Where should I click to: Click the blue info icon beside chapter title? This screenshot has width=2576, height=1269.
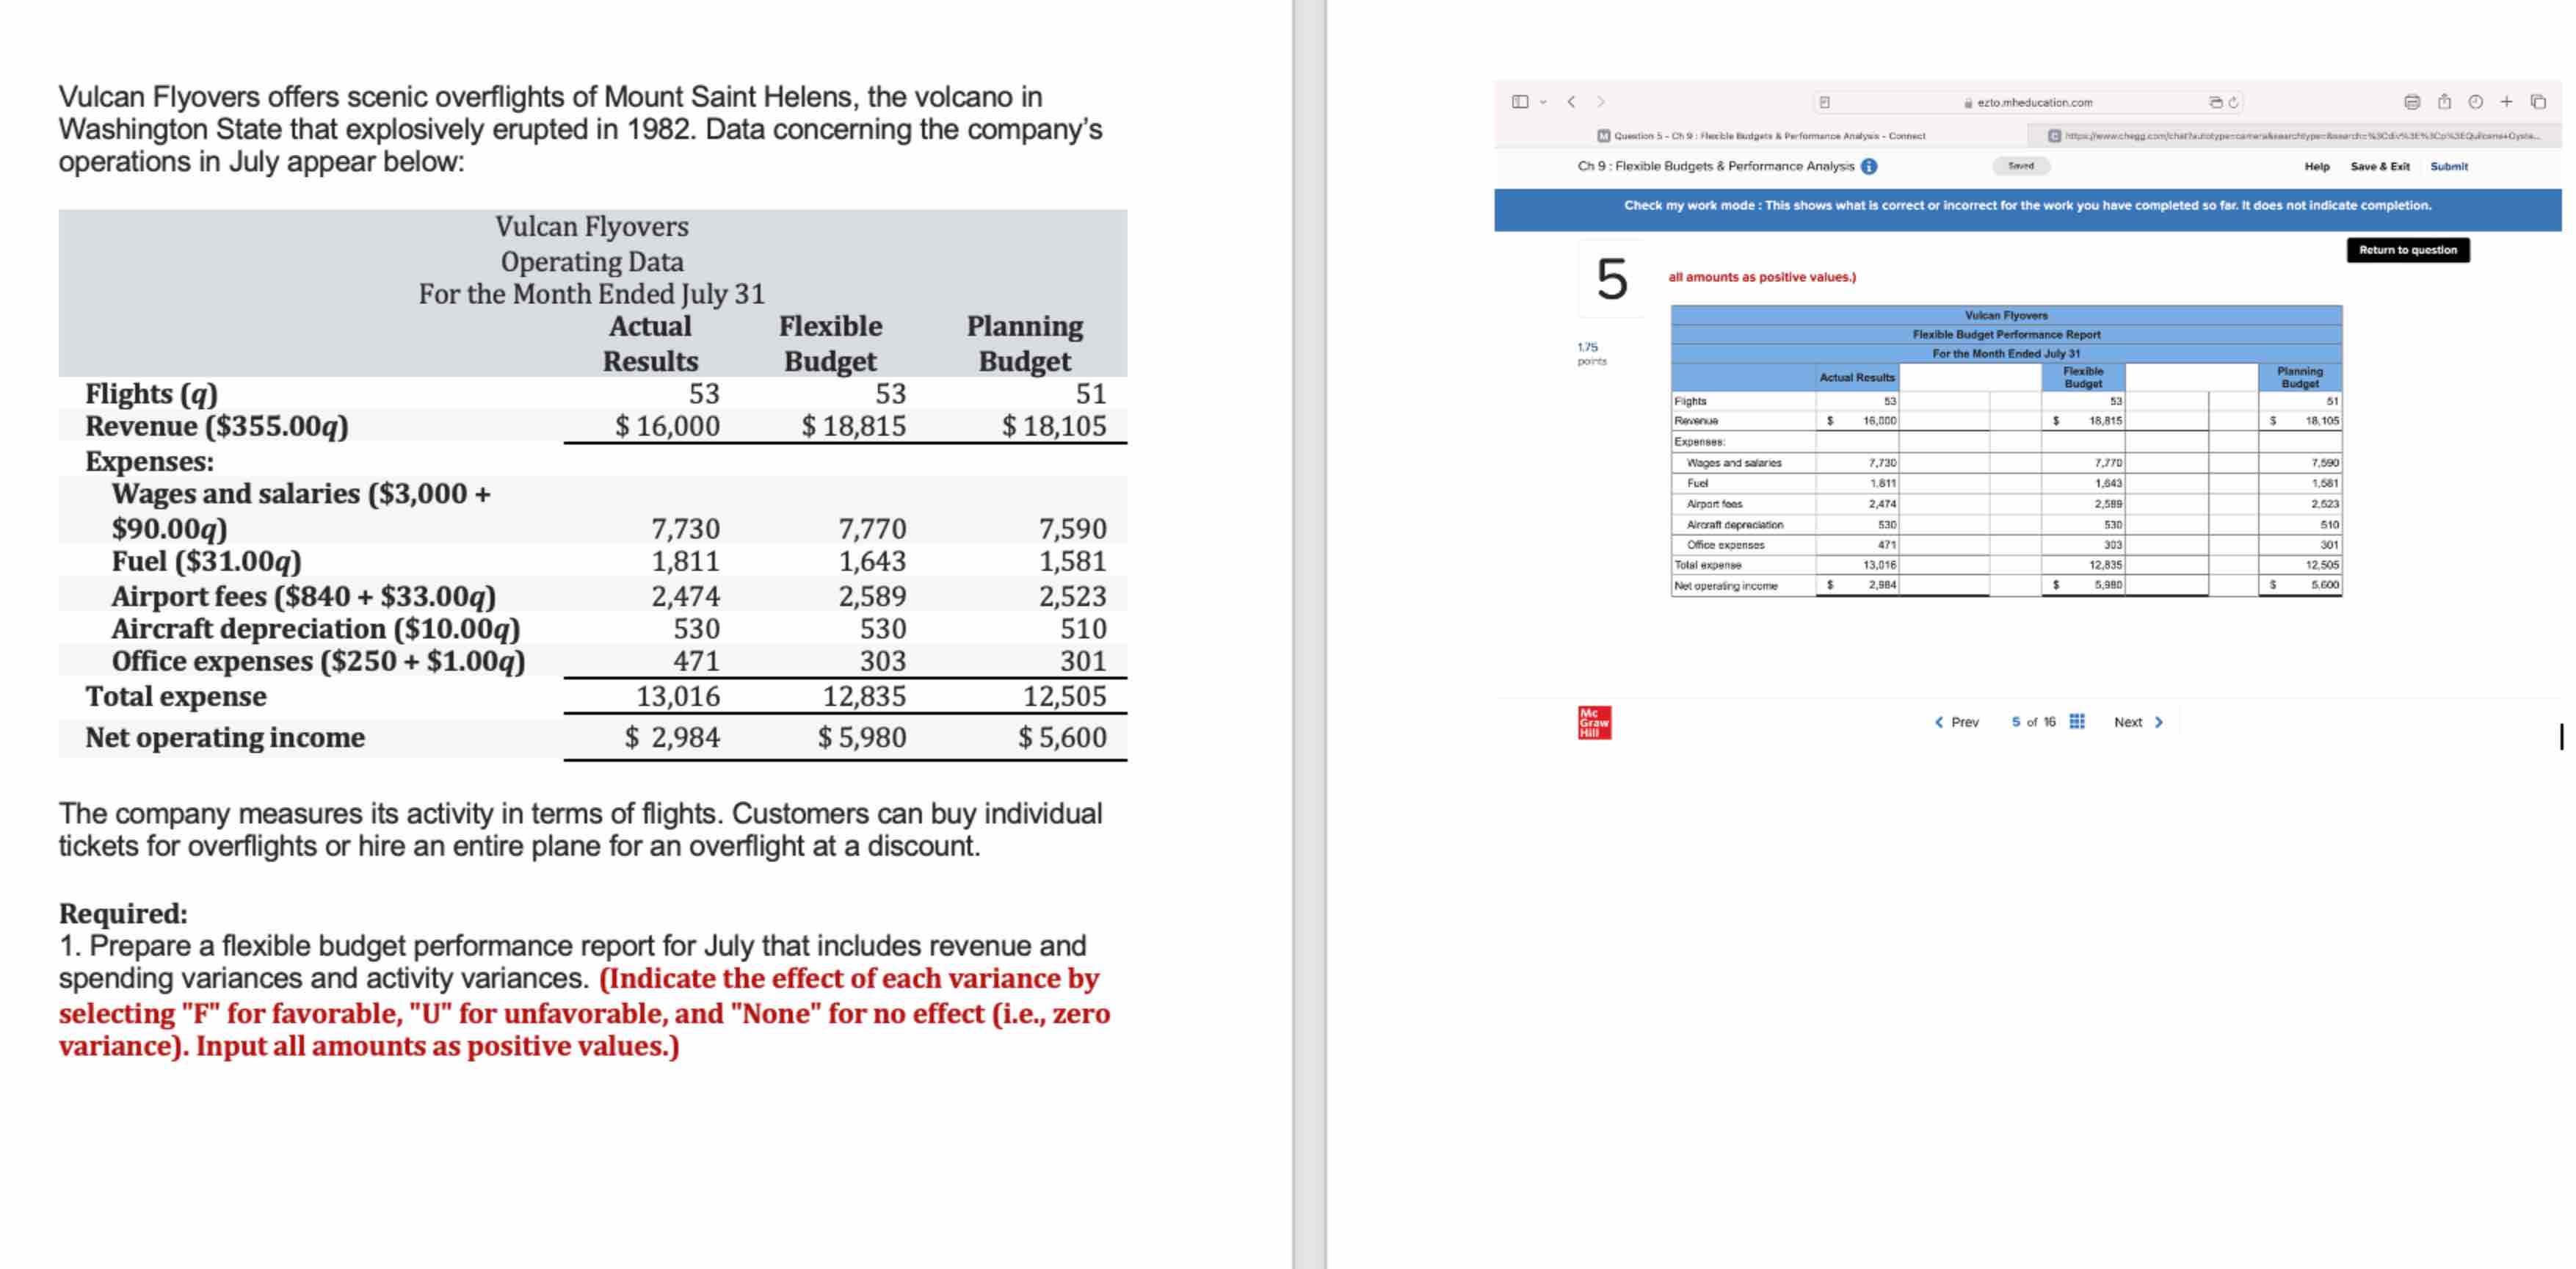tap(1869, 166)
